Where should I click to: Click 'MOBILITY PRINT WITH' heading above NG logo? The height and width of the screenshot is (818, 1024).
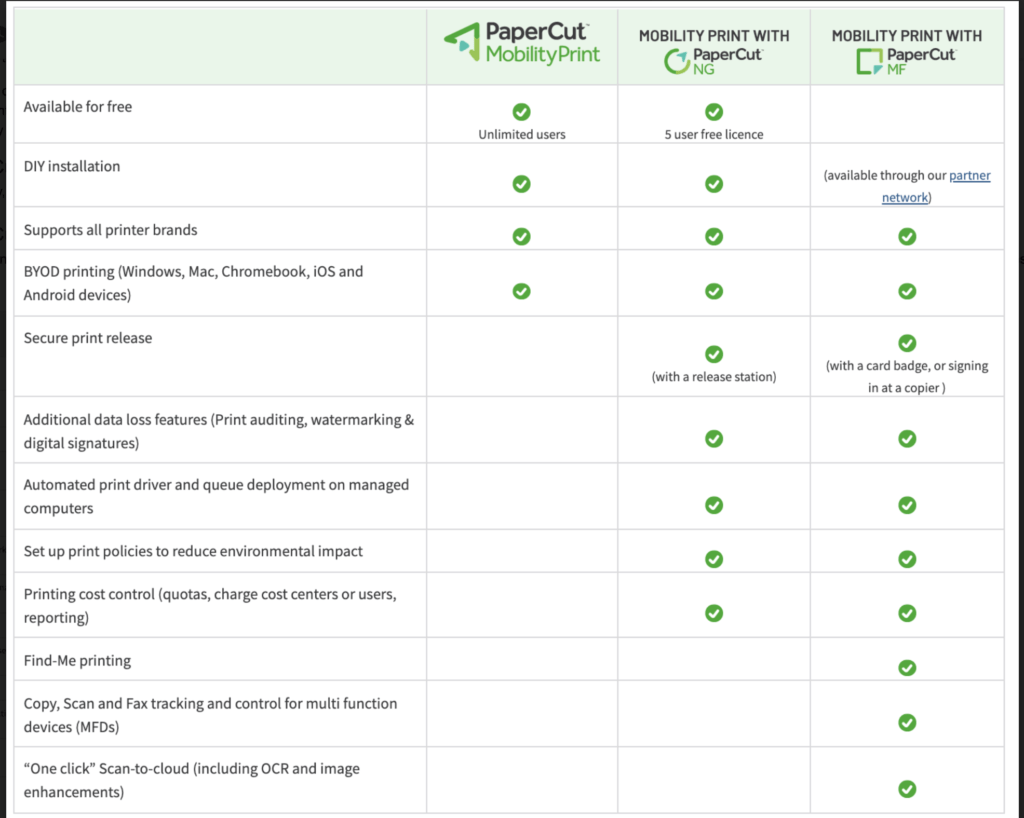pos(714,36)
